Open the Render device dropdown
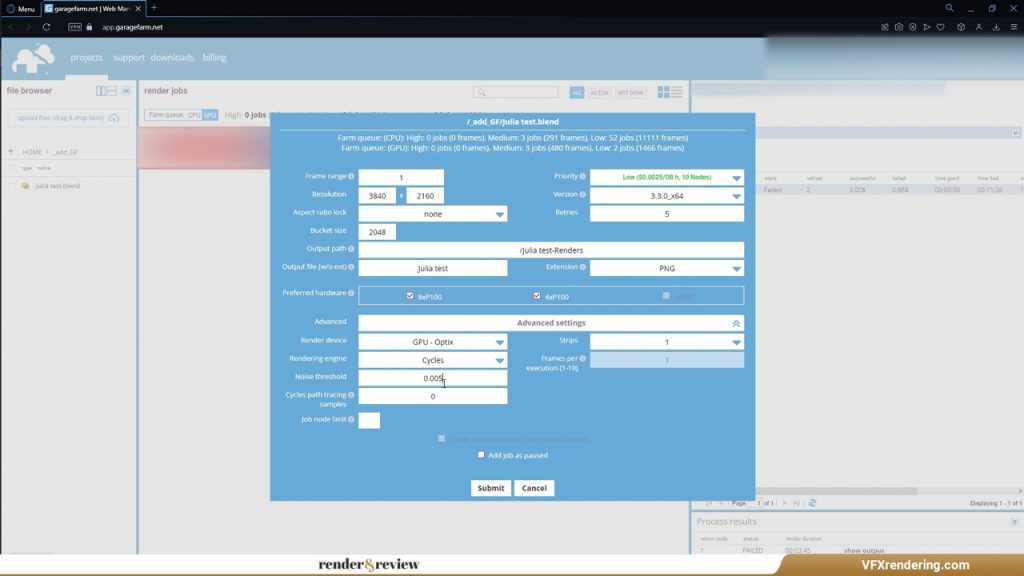Screen dimensions: 1024x576 click(433, 342)
